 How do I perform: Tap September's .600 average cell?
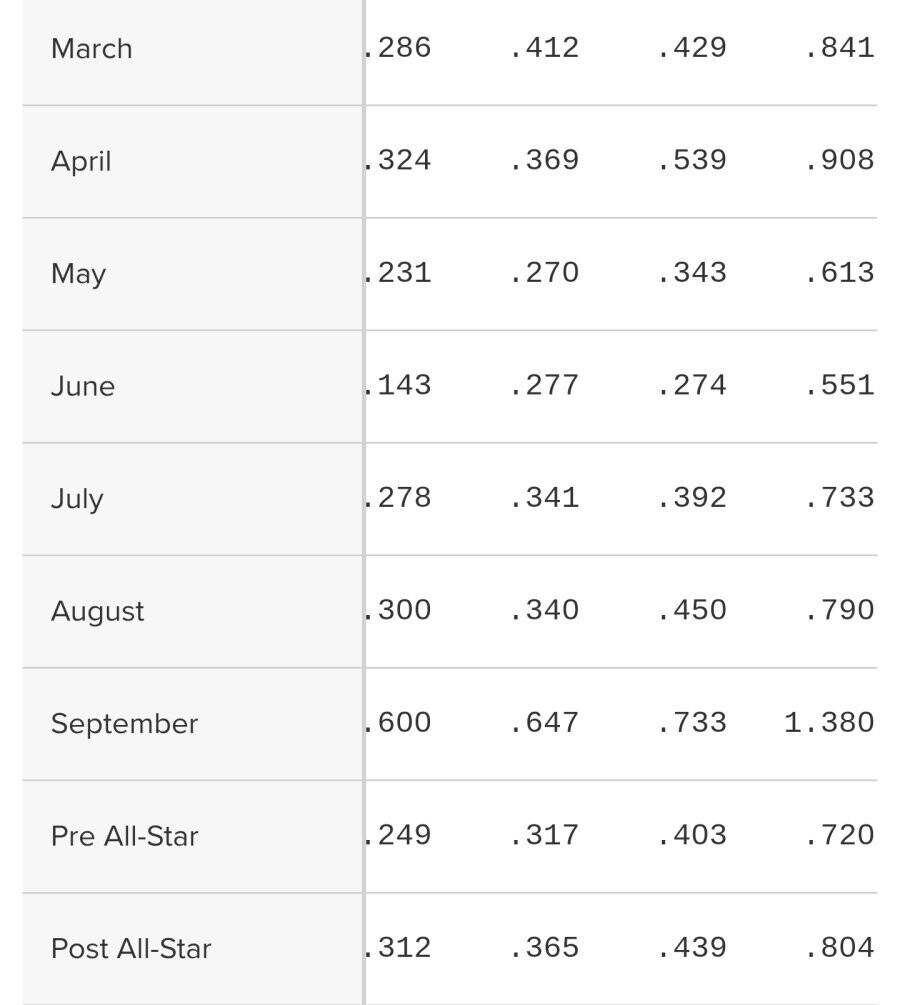pyautogui.click(x=399, y=722)
